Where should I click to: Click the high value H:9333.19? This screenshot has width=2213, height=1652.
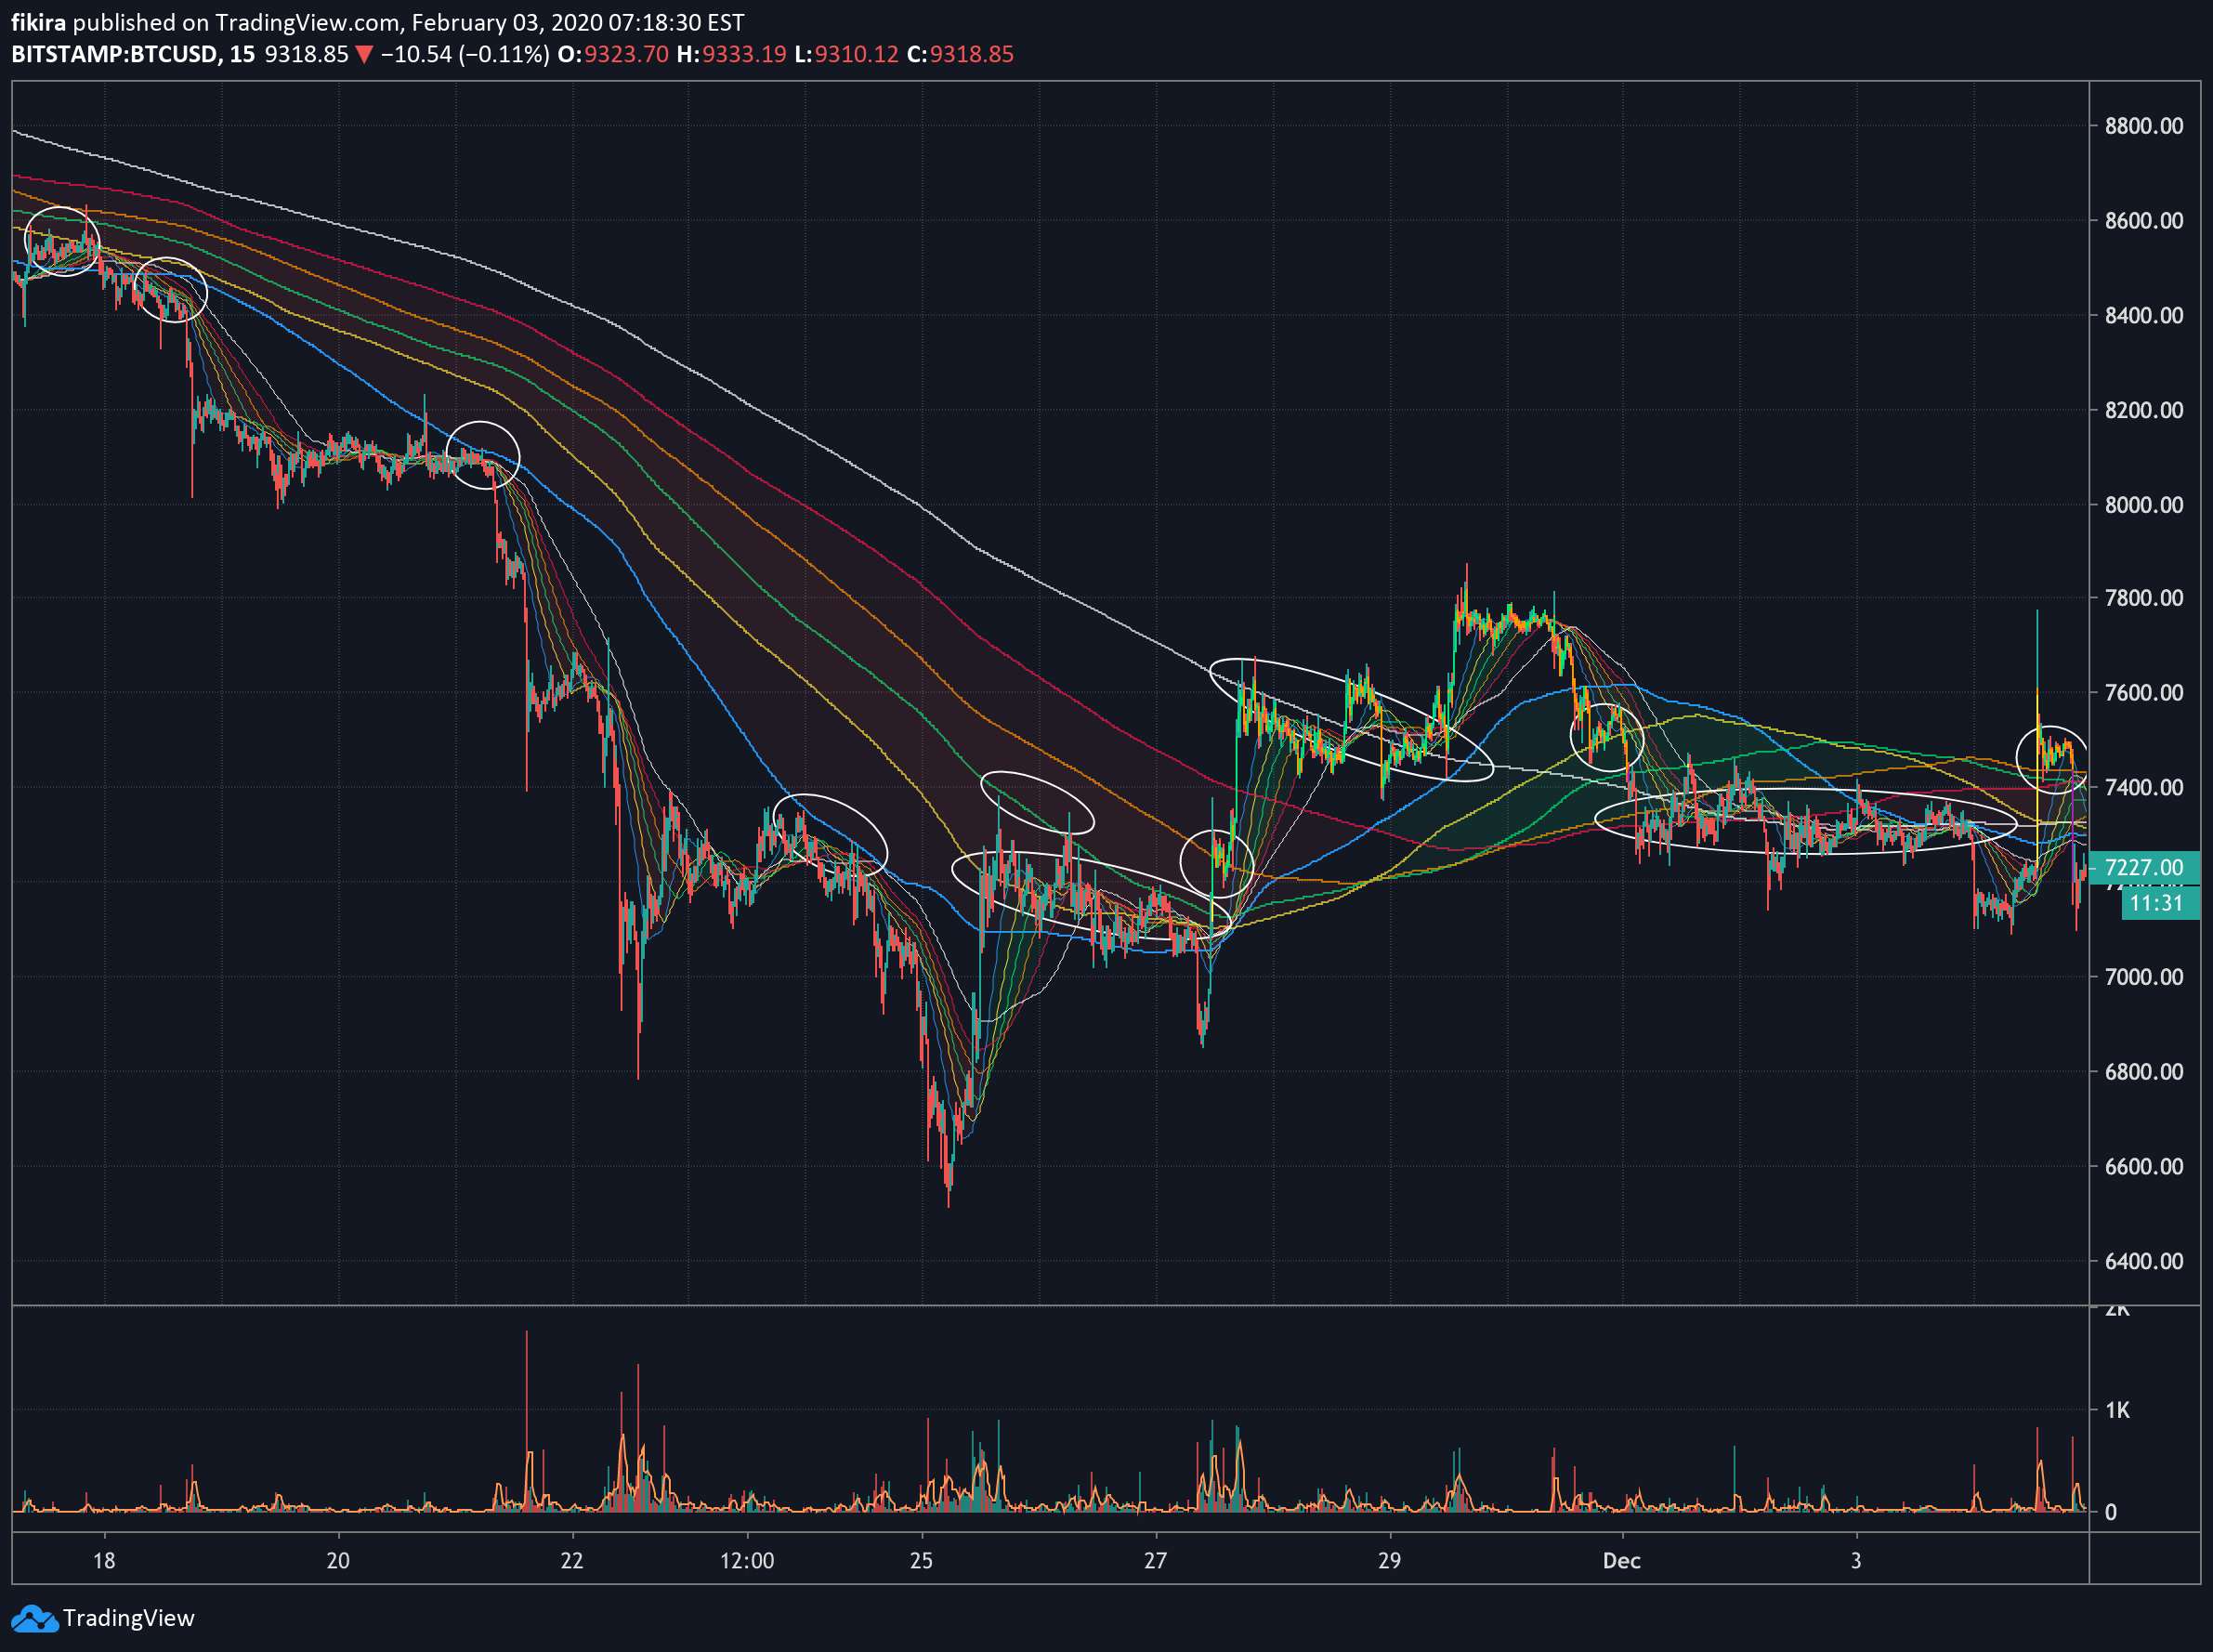732,54
